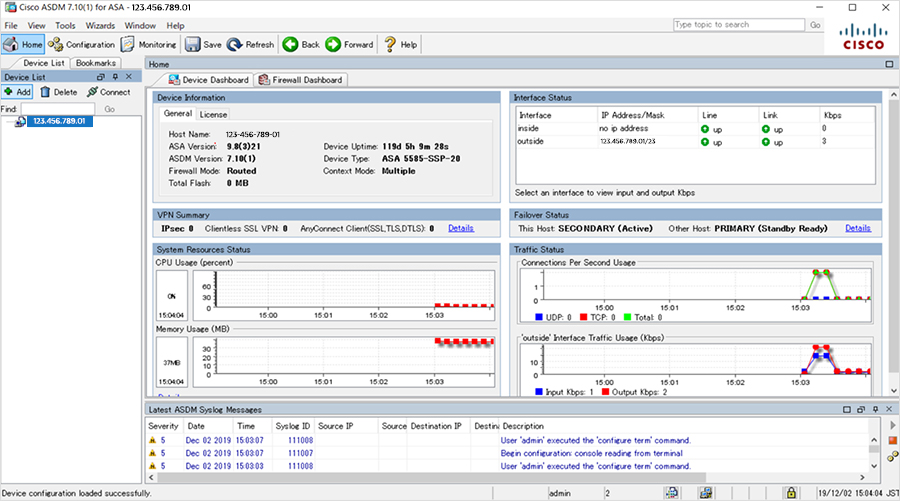This screenshot has height=501, width=900.
Task: Click Go next to topic search
Action: (815, 25)
